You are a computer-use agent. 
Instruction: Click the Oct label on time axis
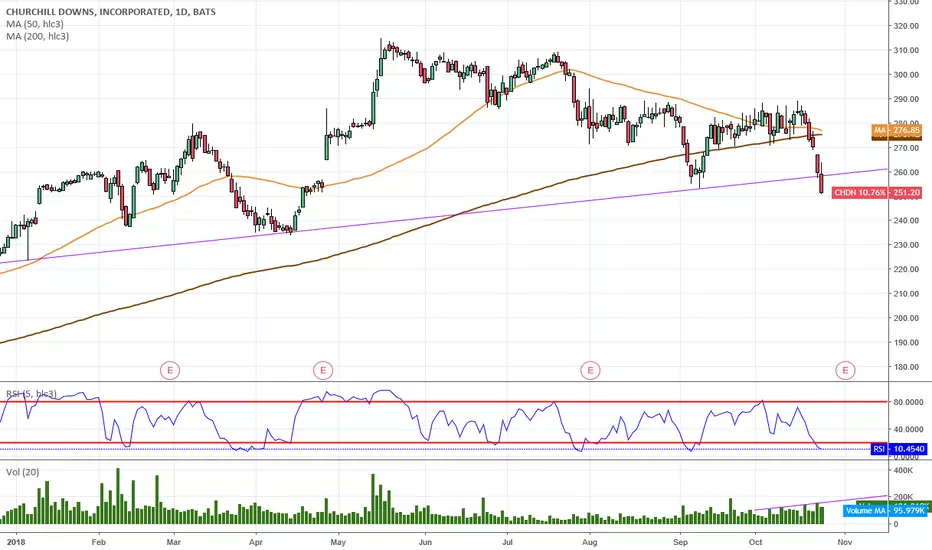pyautogui.click(x=755, y=542)
